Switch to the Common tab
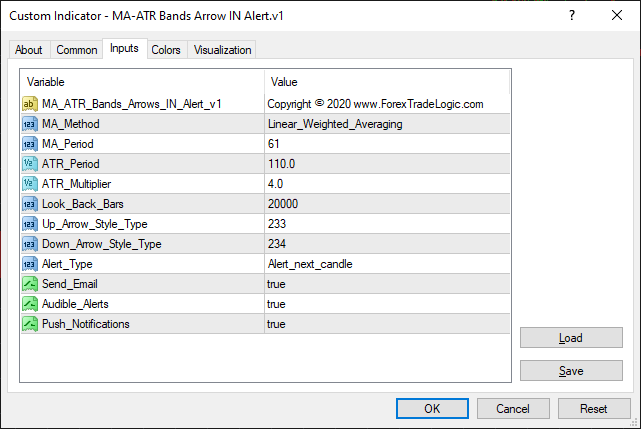 click(x=77, y=50)
